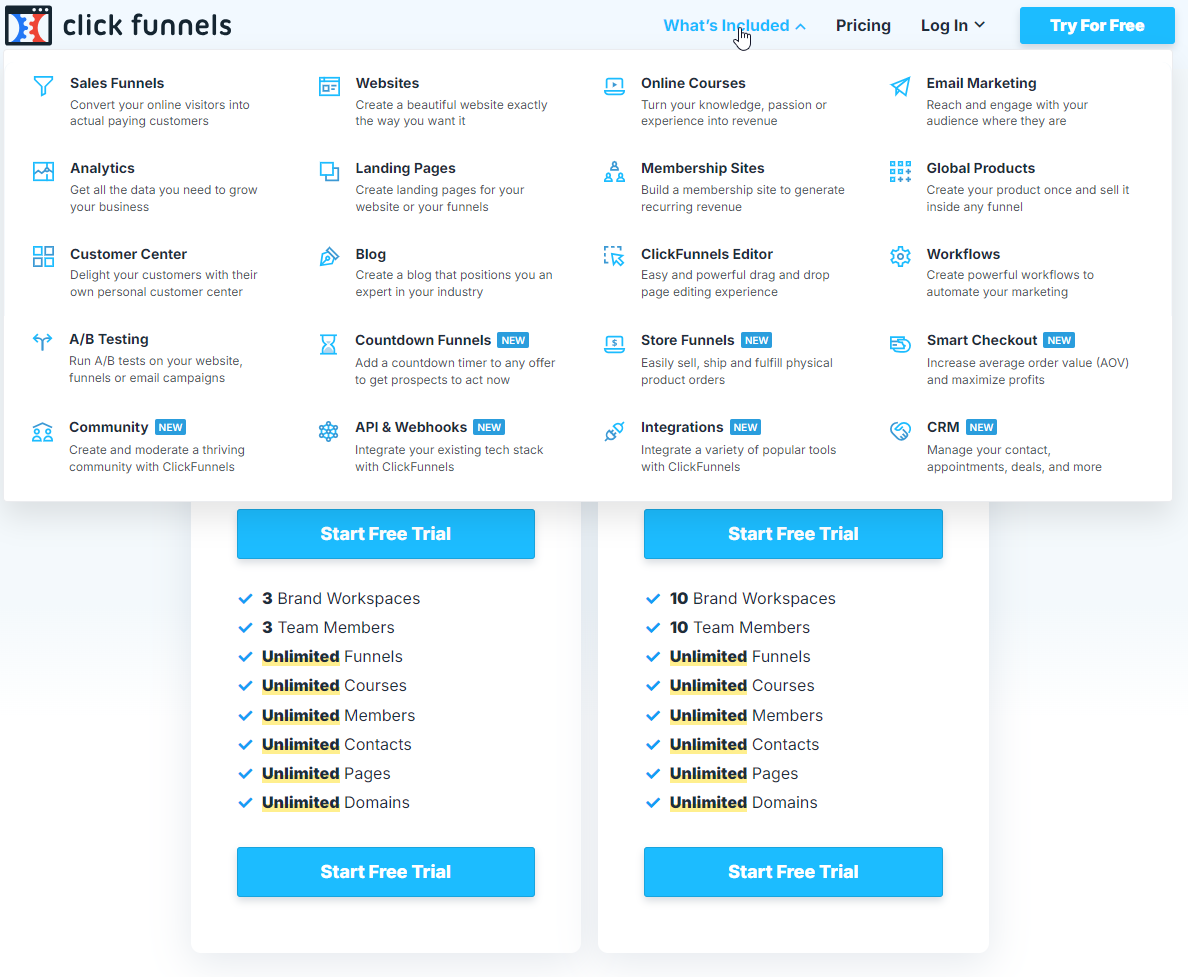Viewport: 1188px width, 977px height.
Task: Click the CRM handshake icon
Action: [x=900, y=431]
